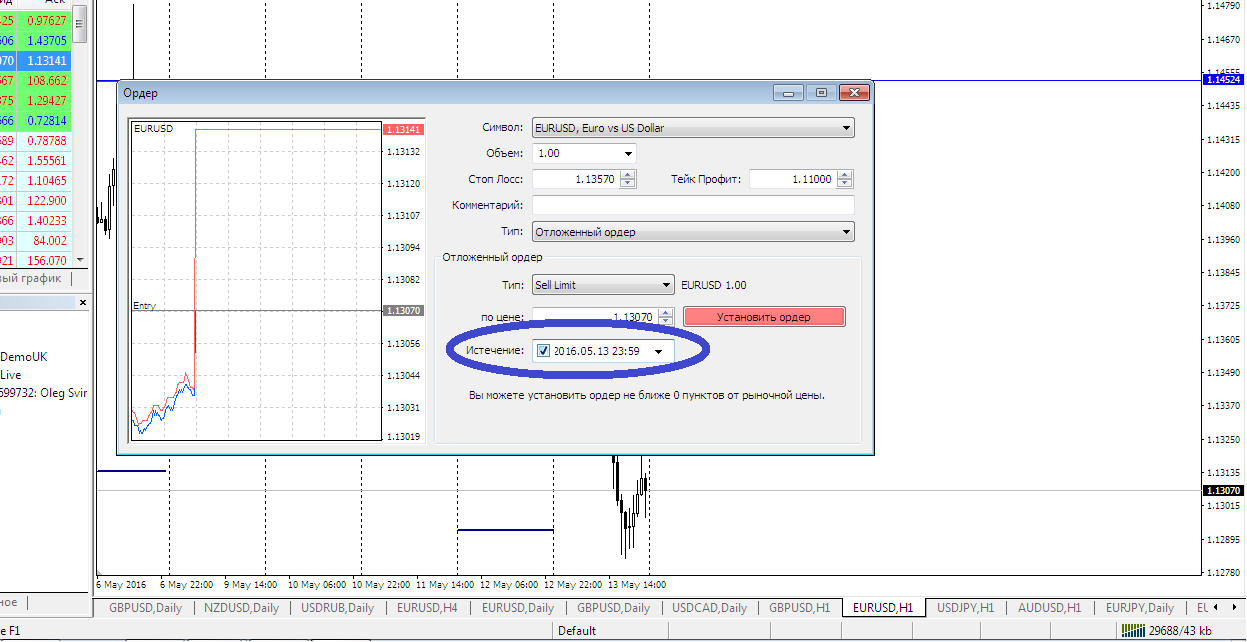The image size is (1247, 642).
Task: Select the Market Watch row with ask 0.78788
Action: [x=36, y=140]
